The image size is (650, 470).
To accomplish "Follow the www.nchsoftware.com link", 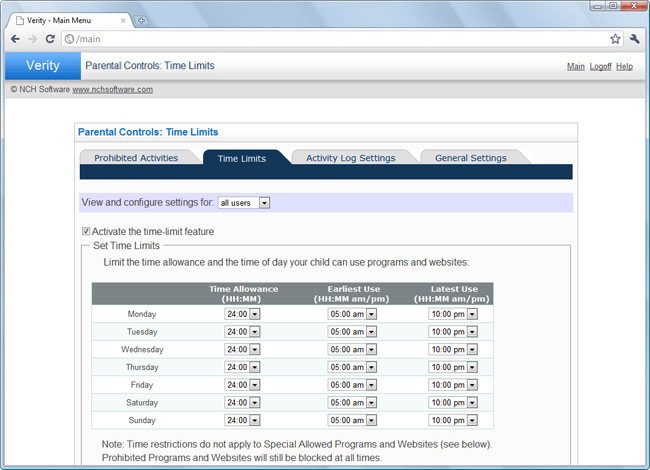I will (112, 90).
